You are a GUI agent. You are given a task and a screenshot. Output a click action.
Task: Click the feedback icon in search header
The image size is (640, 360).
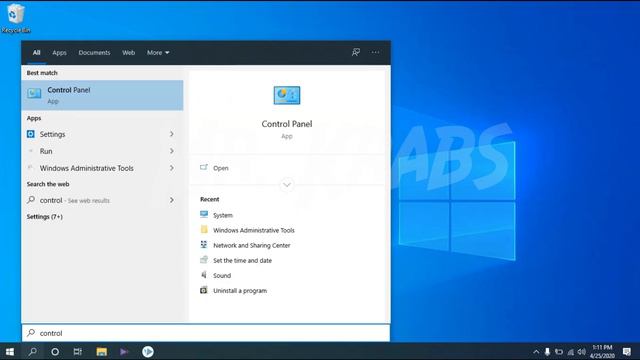(356, 52)
